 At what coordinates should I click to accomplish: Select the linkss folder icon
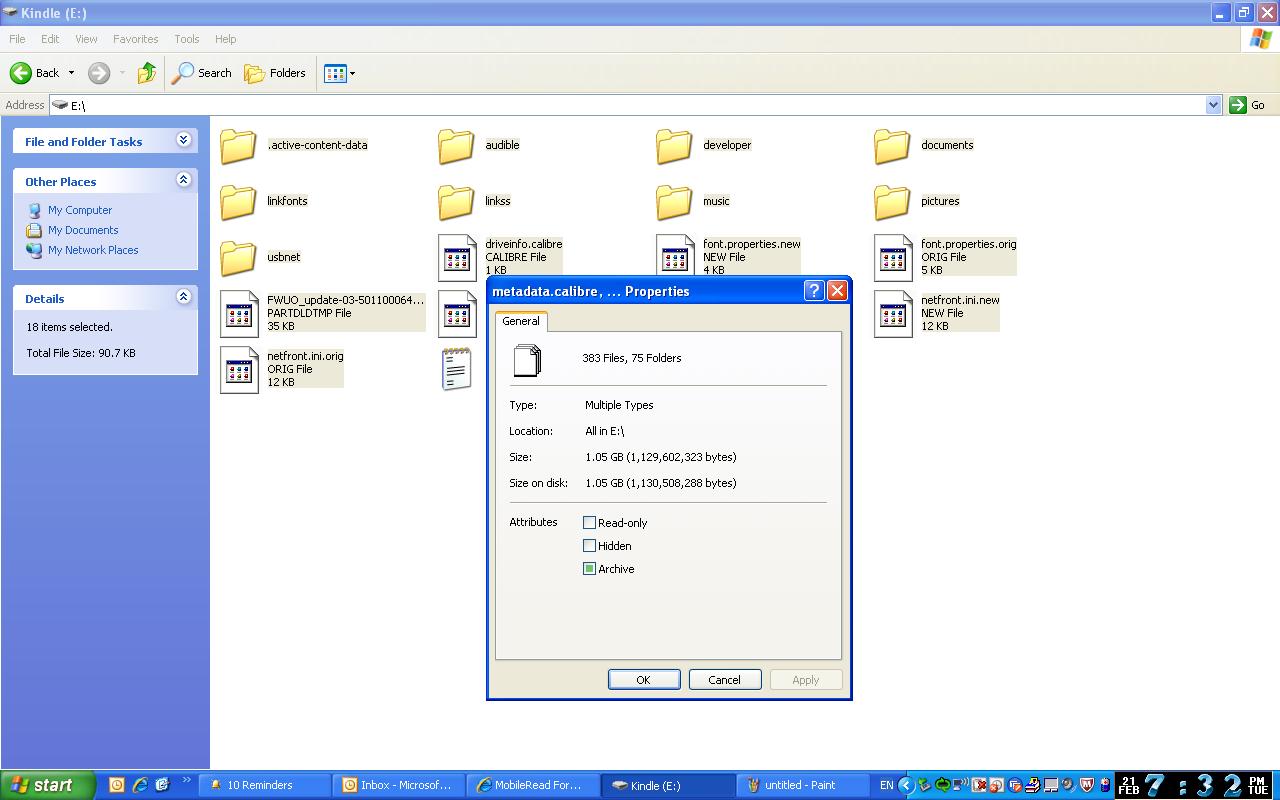pos(456,202)
